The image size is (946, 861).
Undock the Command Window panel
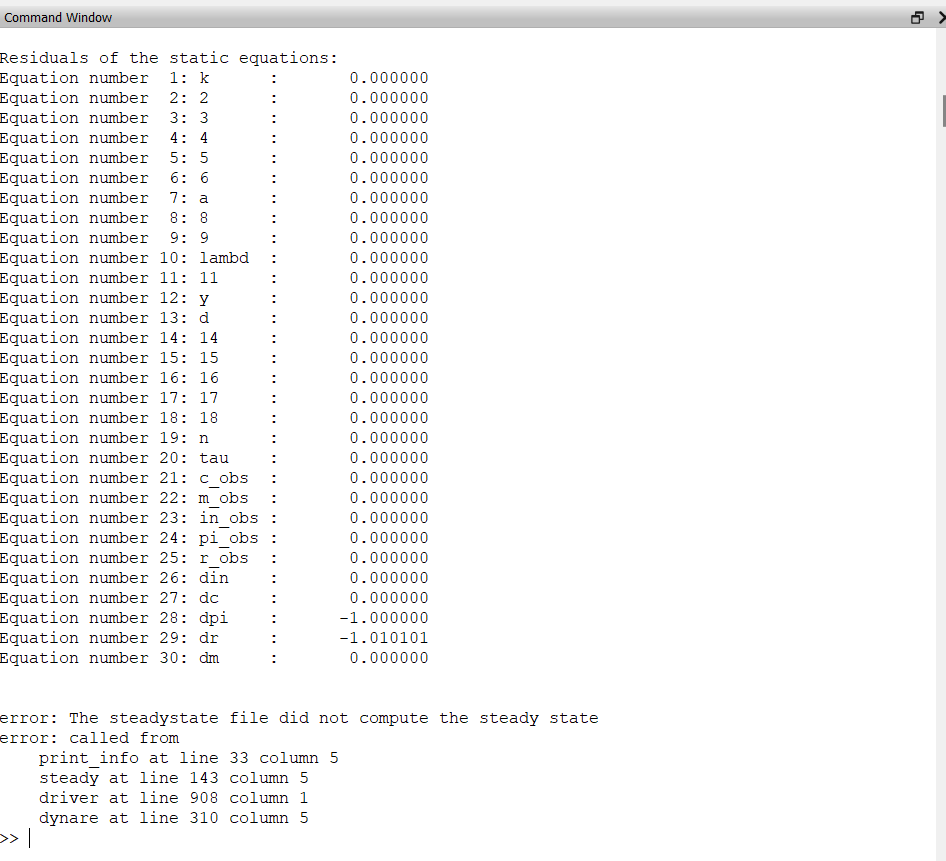click(917, 18)
